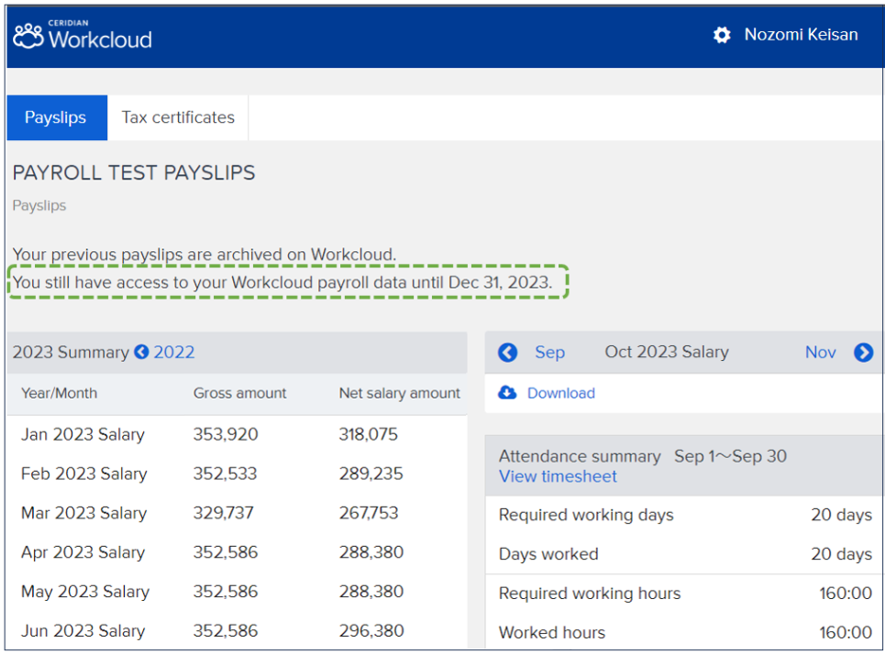Select the Jan 2023 Salary row
The width and height of the screenshot is (886, 653).
coord(83,434)
